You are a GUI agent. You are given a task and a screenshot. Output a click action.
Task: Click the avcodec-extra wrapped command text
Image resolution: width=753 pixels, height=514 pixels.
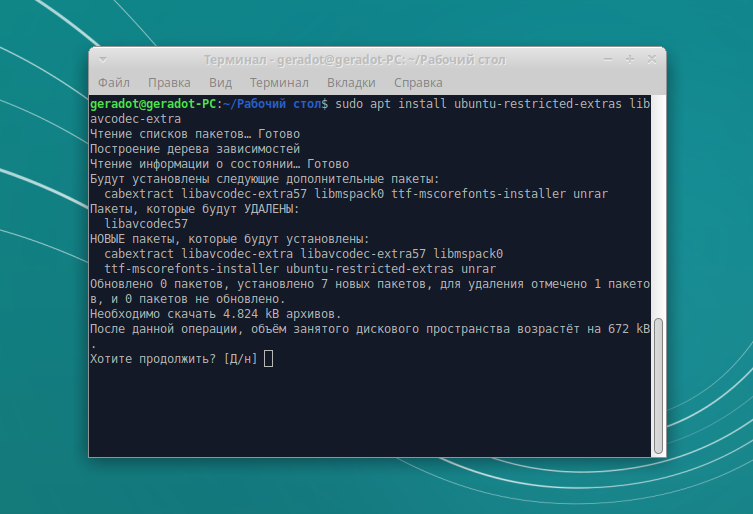click(x=135, y=119)
